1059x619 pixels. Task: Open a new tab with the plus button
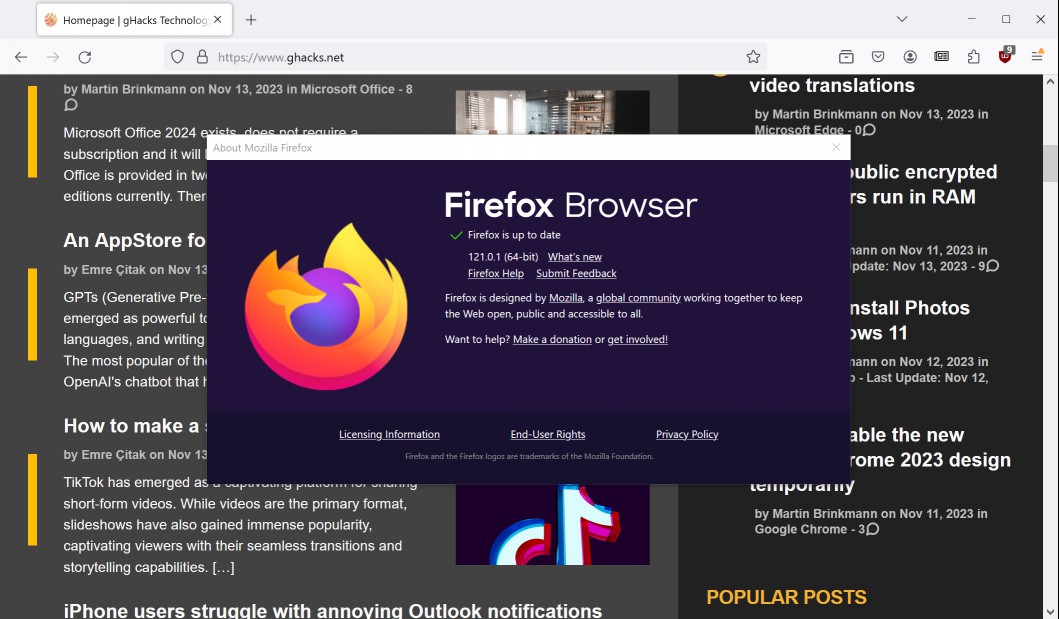tap(251, 20)
